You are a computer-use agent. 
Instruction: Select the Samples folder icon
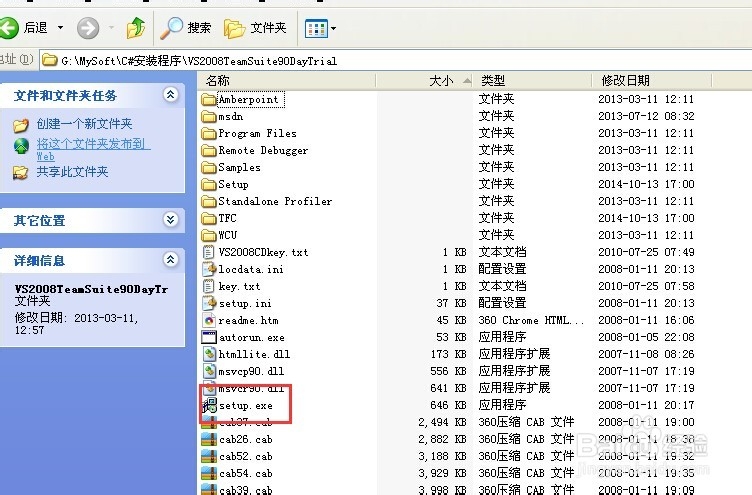(x=209, y=168)
